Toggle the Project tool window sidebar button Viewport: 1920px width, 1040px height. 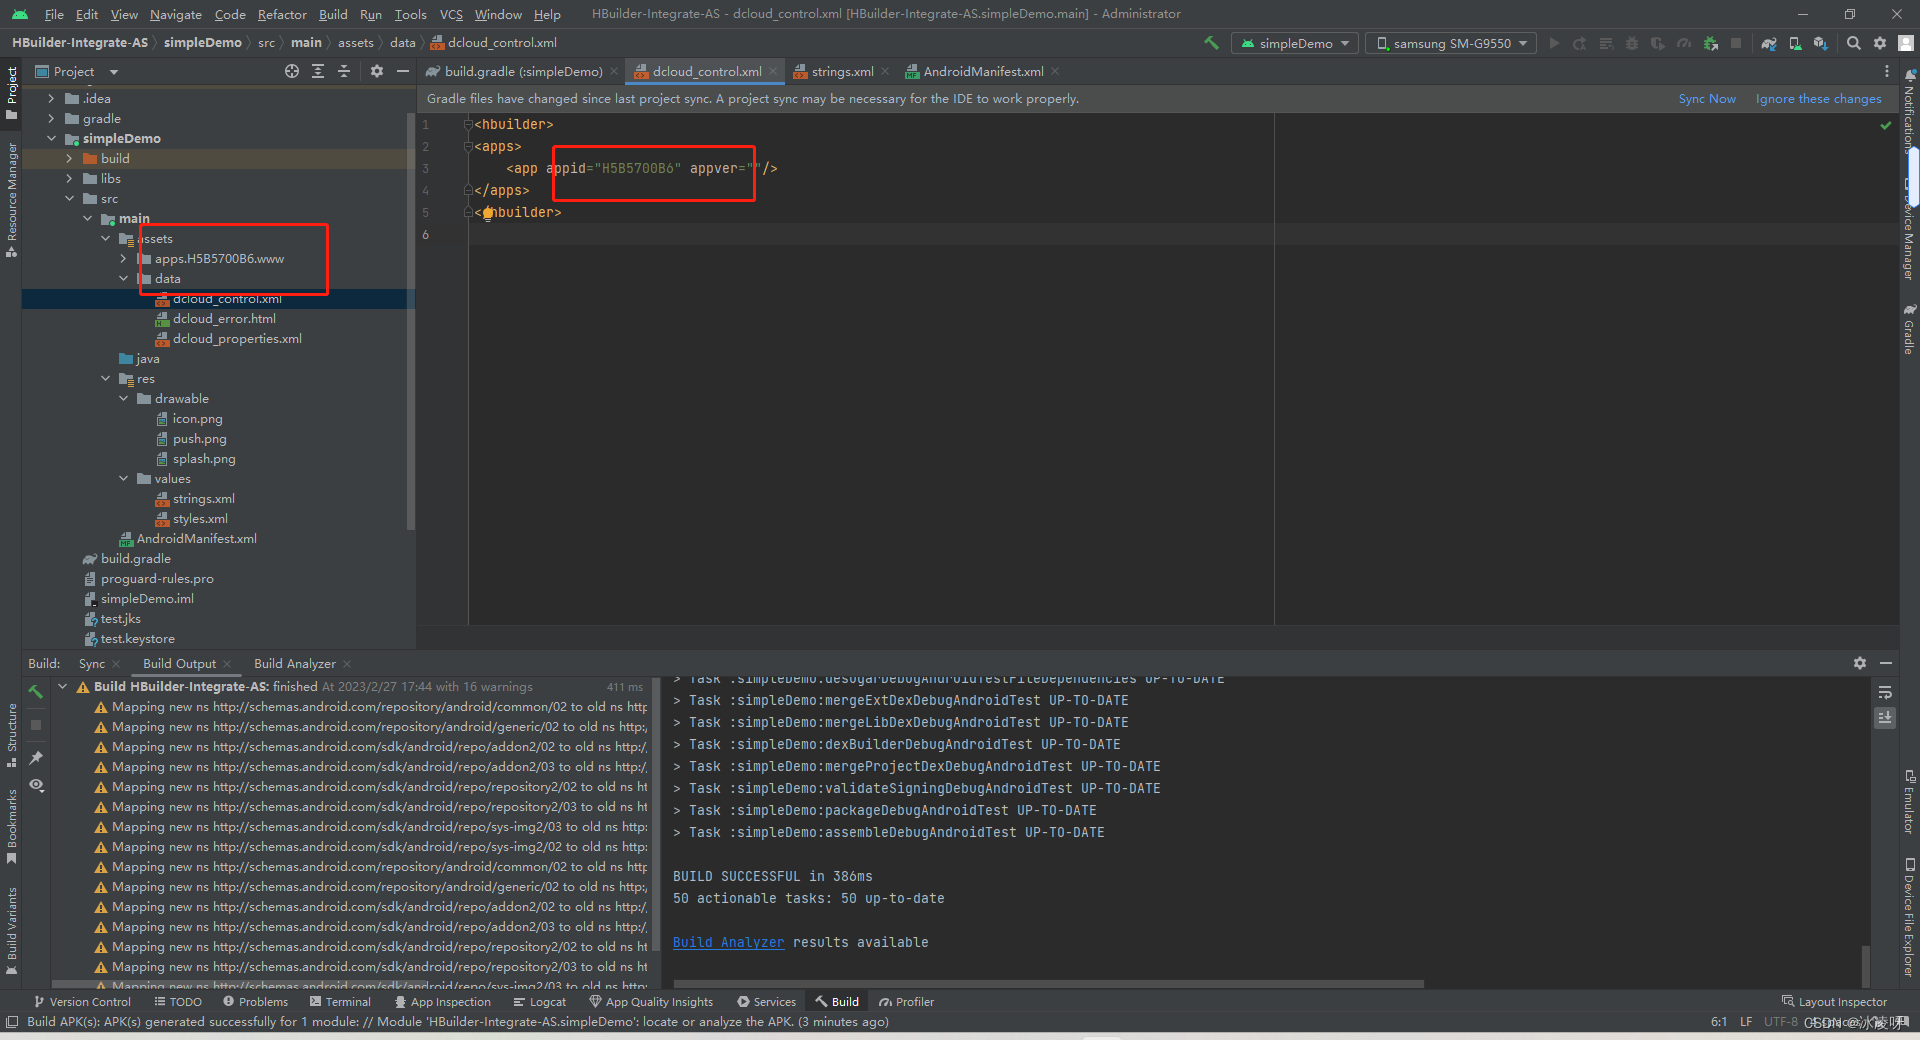click(11, 93)
